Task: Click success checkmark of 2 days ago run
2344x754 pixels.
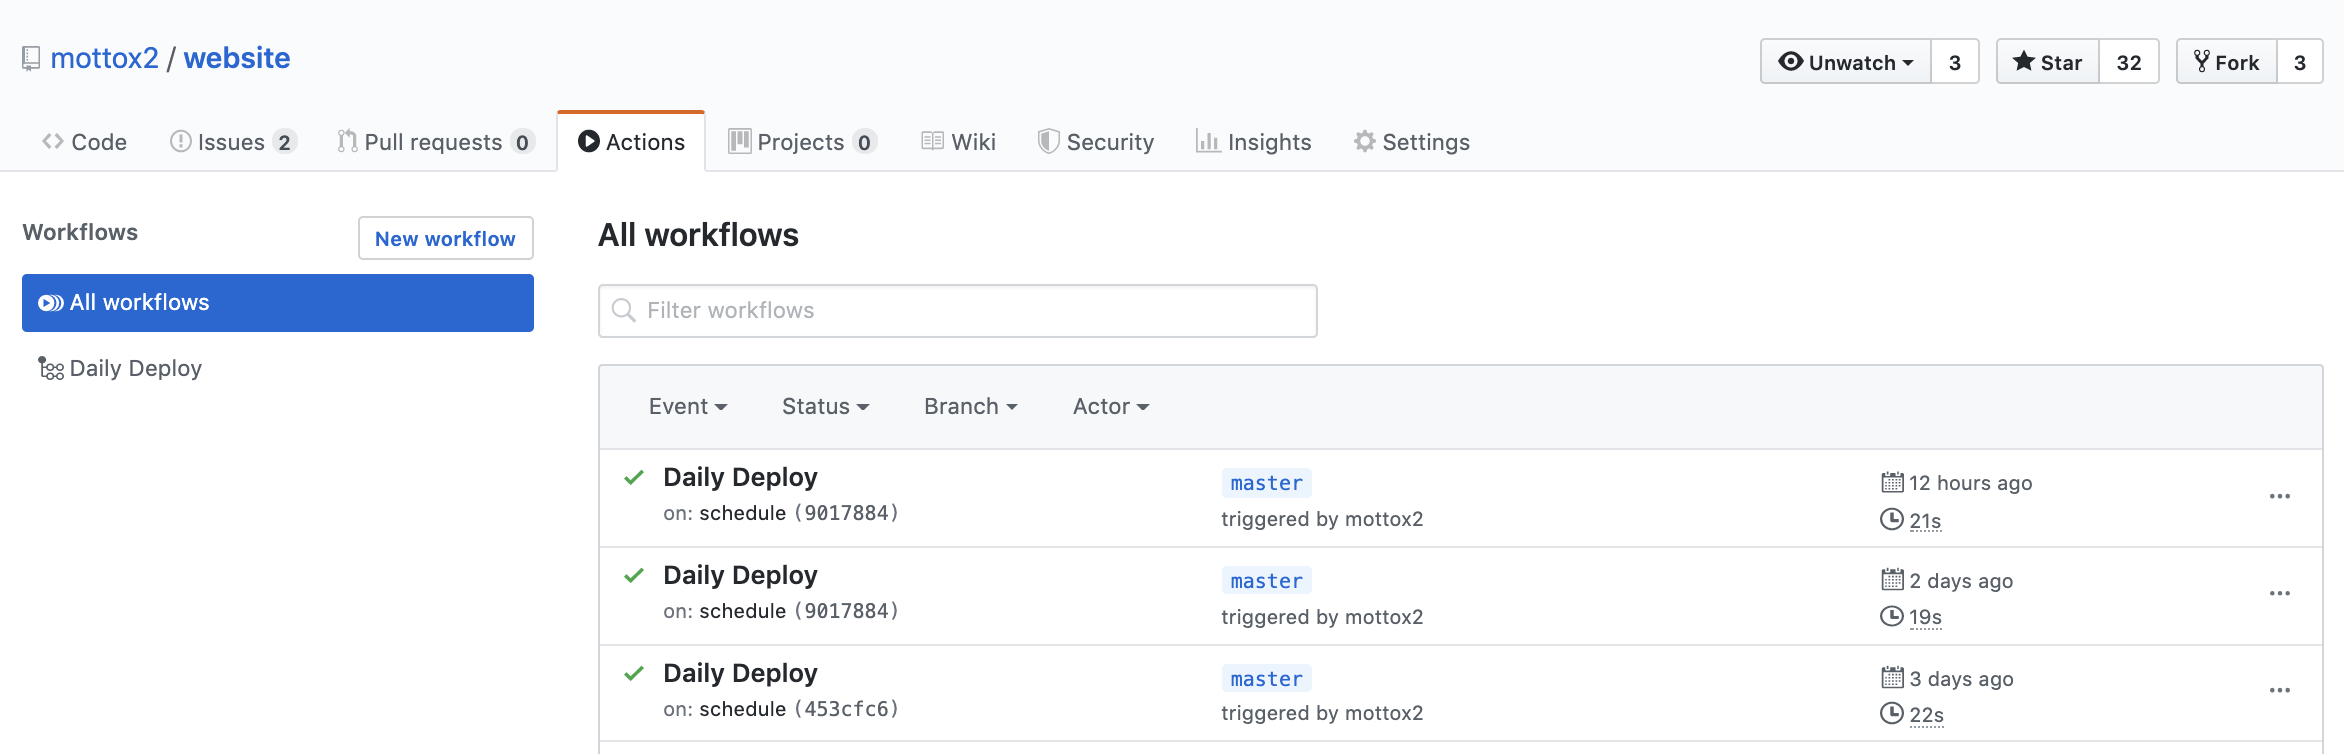Action: tap(634, 576)
